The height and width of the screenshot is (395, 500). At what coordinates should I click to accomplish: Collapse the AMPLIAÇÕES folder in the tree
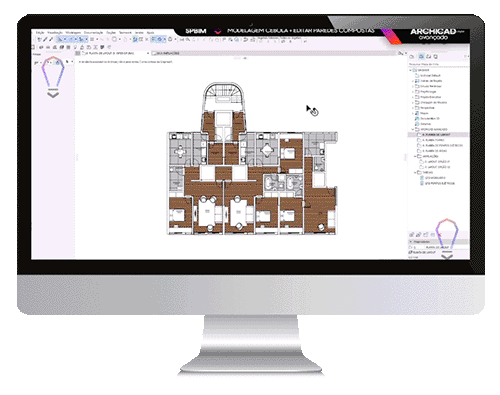pos(415,156)
